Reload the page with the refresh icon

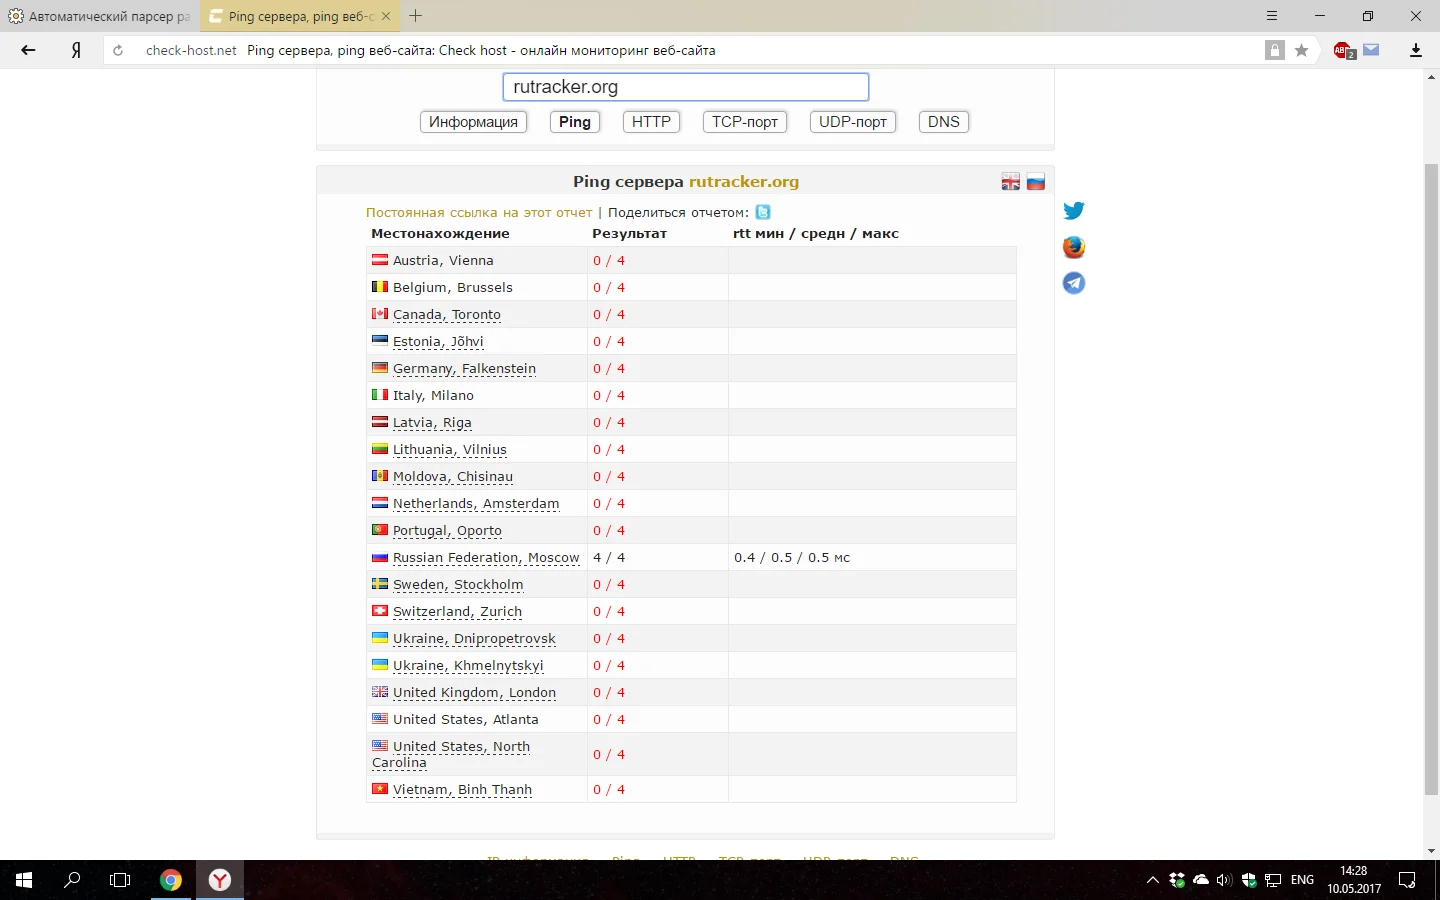click(x=118, y=50)
